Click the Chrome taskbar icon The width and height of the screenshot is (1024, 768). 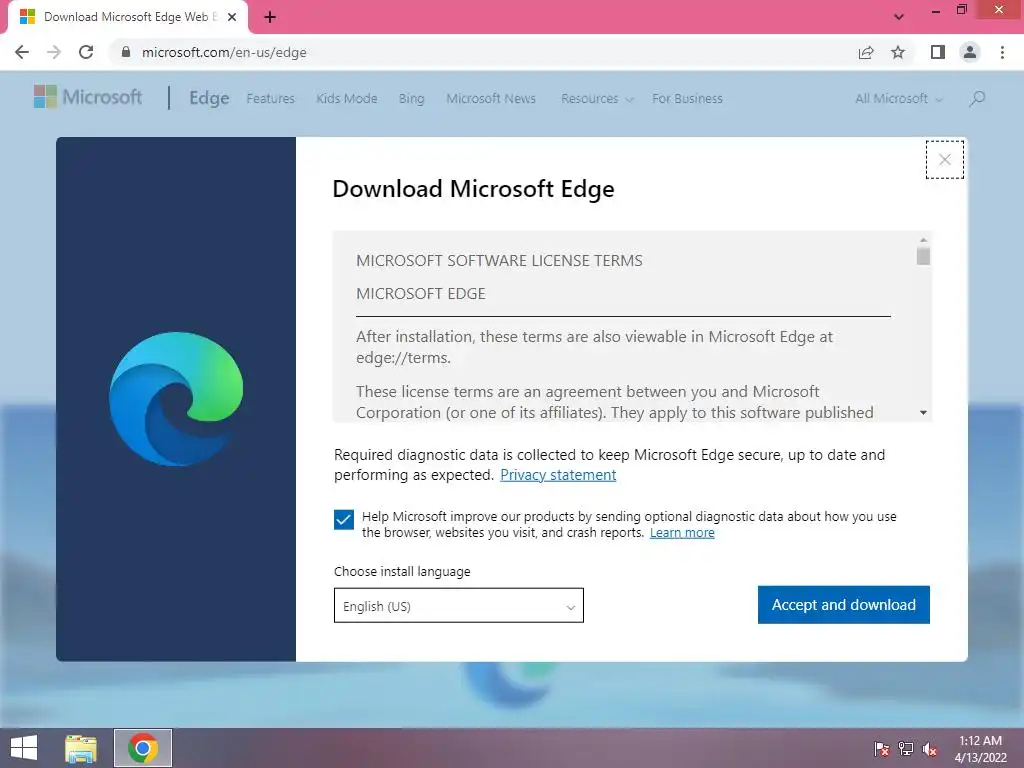click(x=143, y=748)
